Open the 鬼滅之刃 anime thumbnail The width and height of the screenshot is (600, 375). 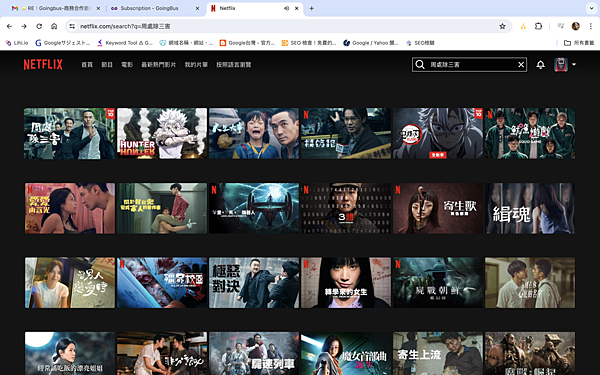[x=438, y=133]
